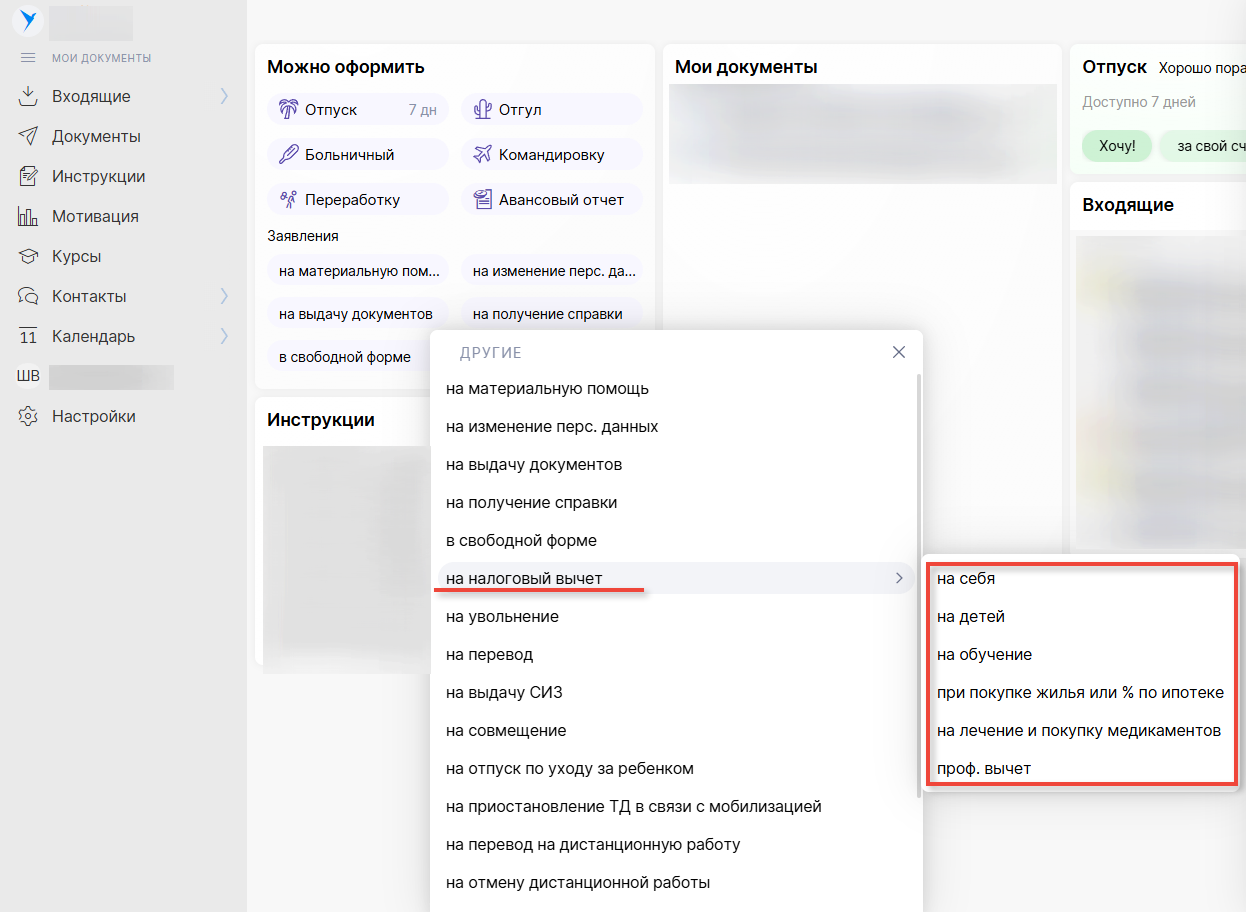Choose 'на лечение и покупку медикаментов'

[1078, 731]
